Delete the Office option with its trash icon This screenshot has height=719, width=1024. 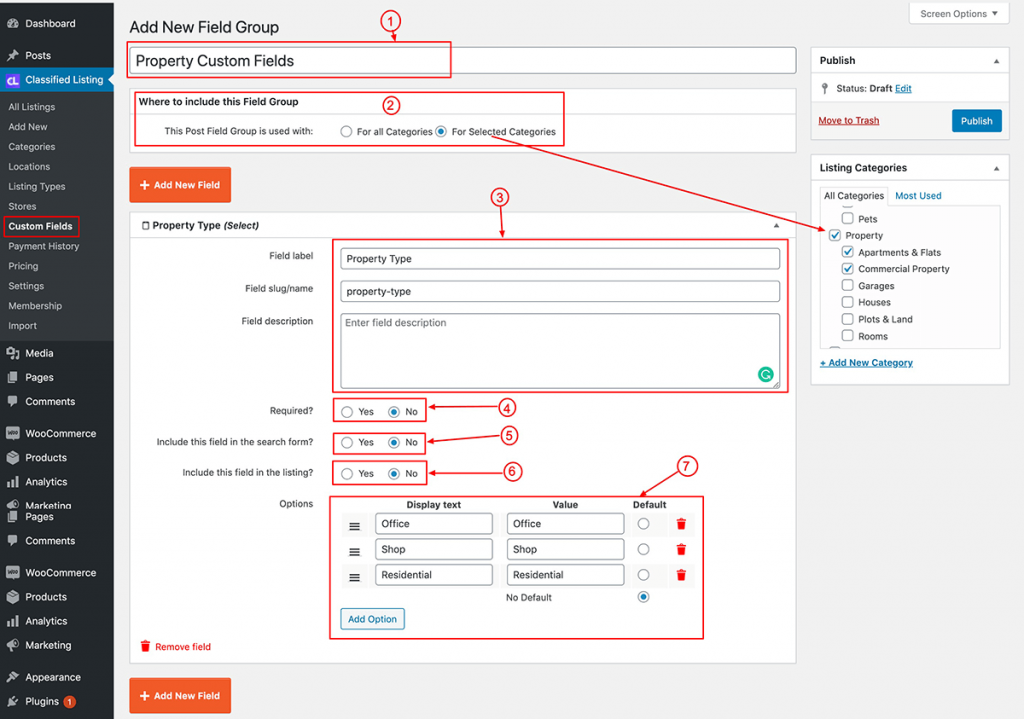pyautogui.click(x=681, y=524)
